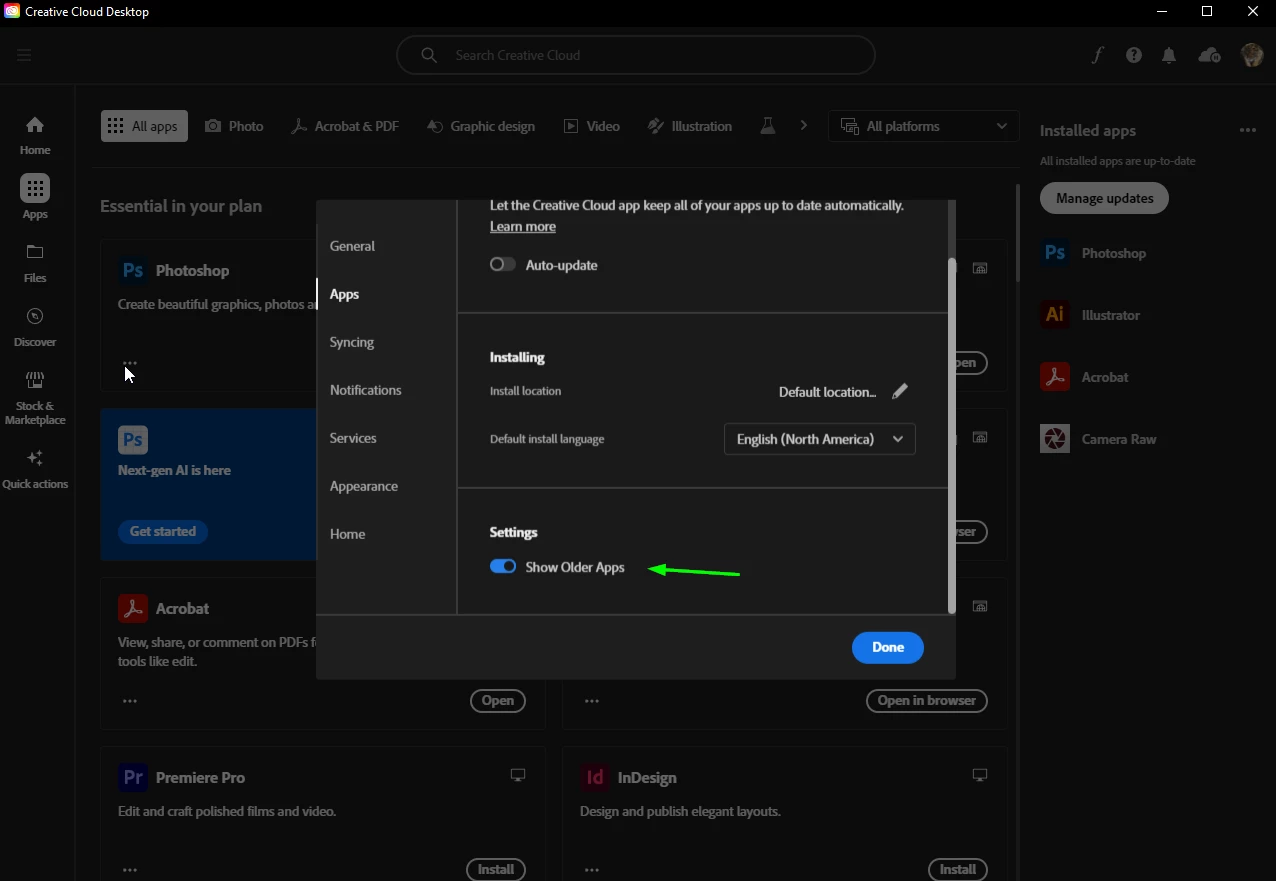This screenshot has height=881, width=1276.
Task: Click the preferences dialog scrollbar
Action: 952,435
